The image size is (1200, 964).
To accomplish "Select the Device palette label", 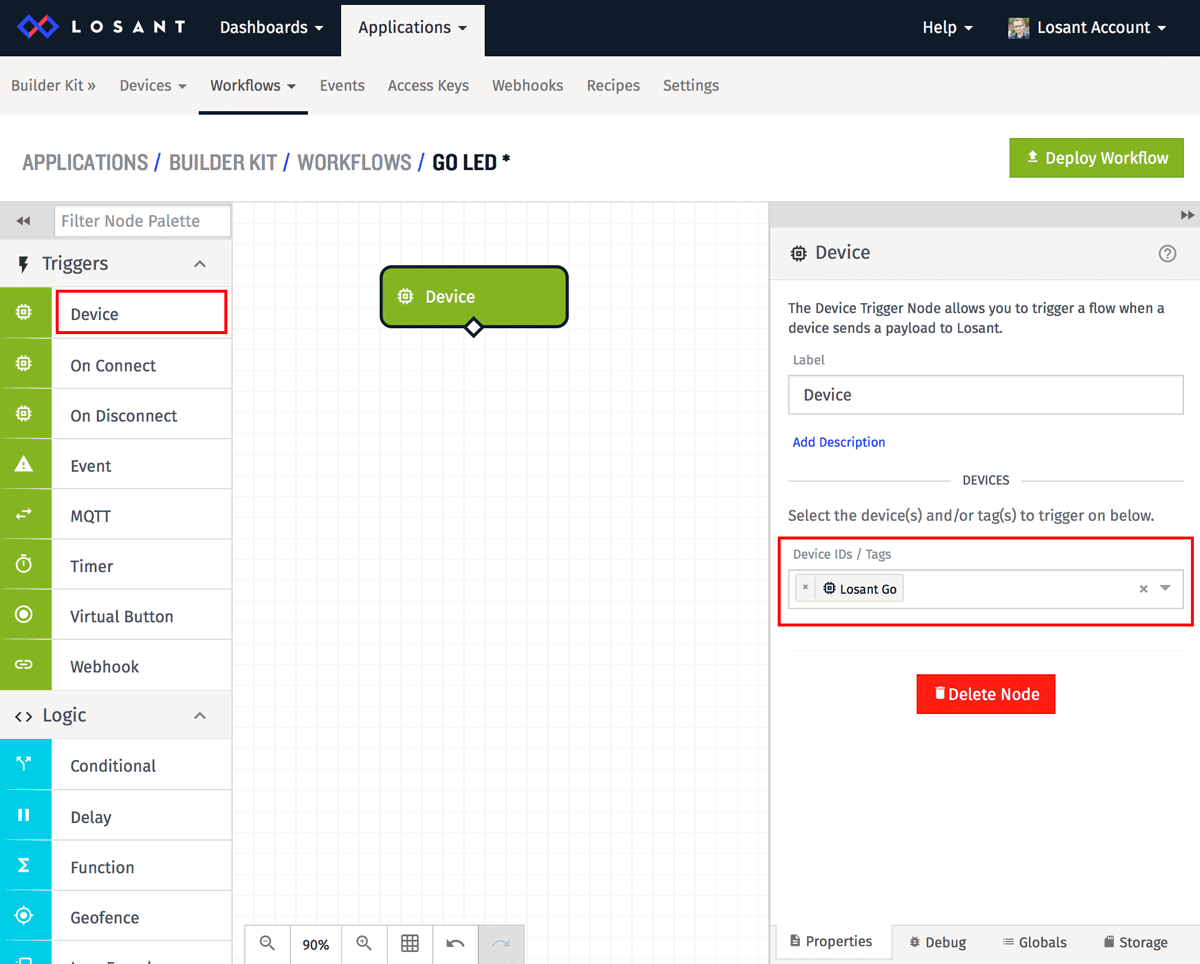I will 94,314.
